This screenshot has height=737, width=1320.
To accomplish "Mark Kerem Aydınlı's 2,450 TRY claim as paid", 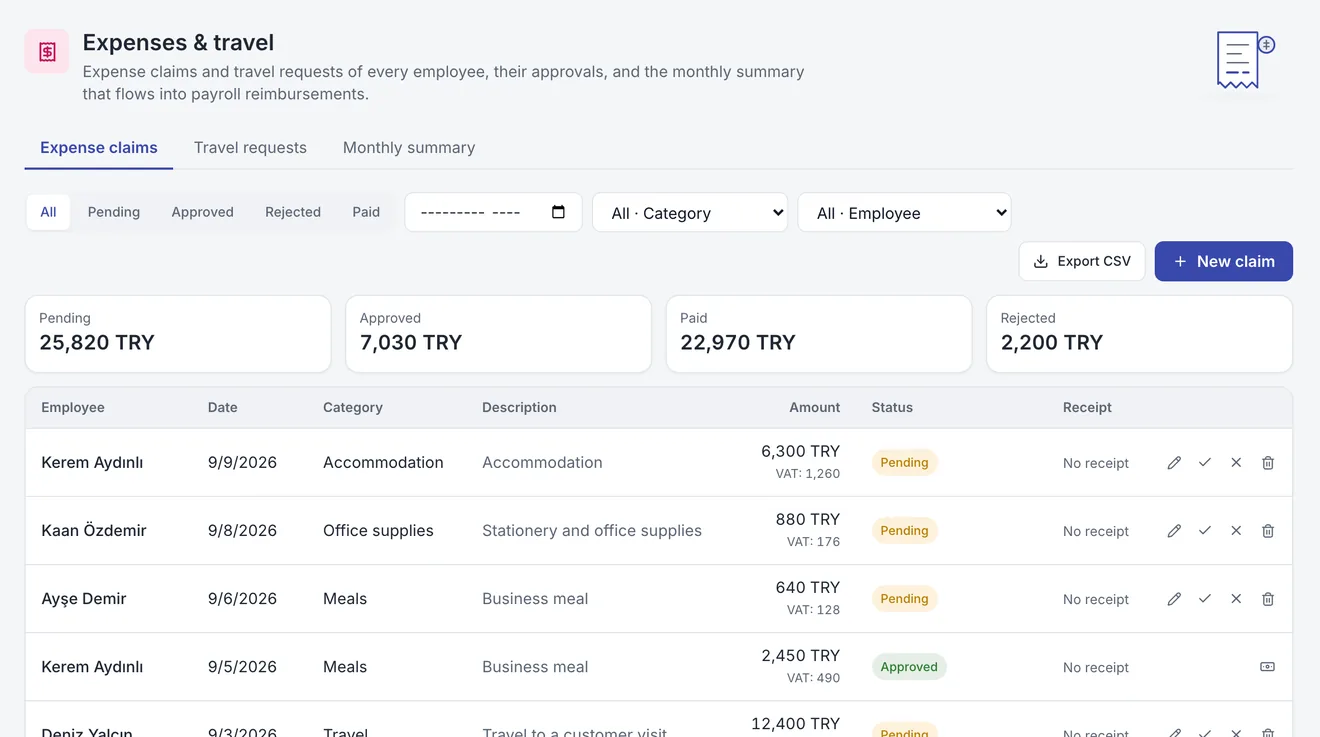I will click(1267, 667).
